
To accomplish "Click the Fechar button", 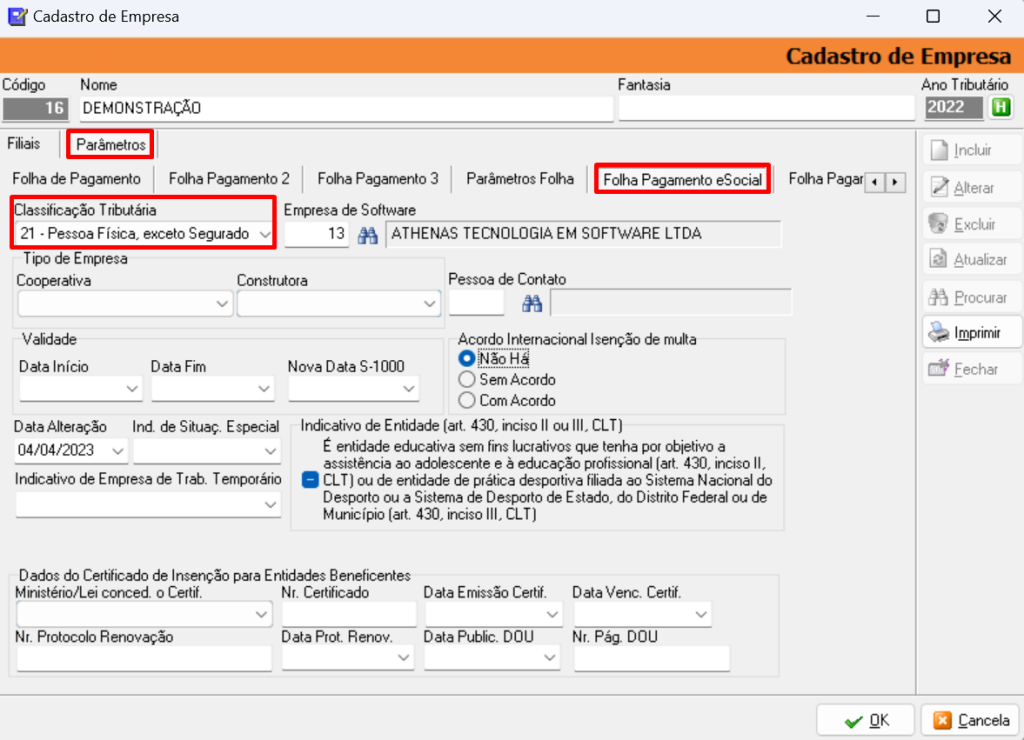I will point(972,370).
